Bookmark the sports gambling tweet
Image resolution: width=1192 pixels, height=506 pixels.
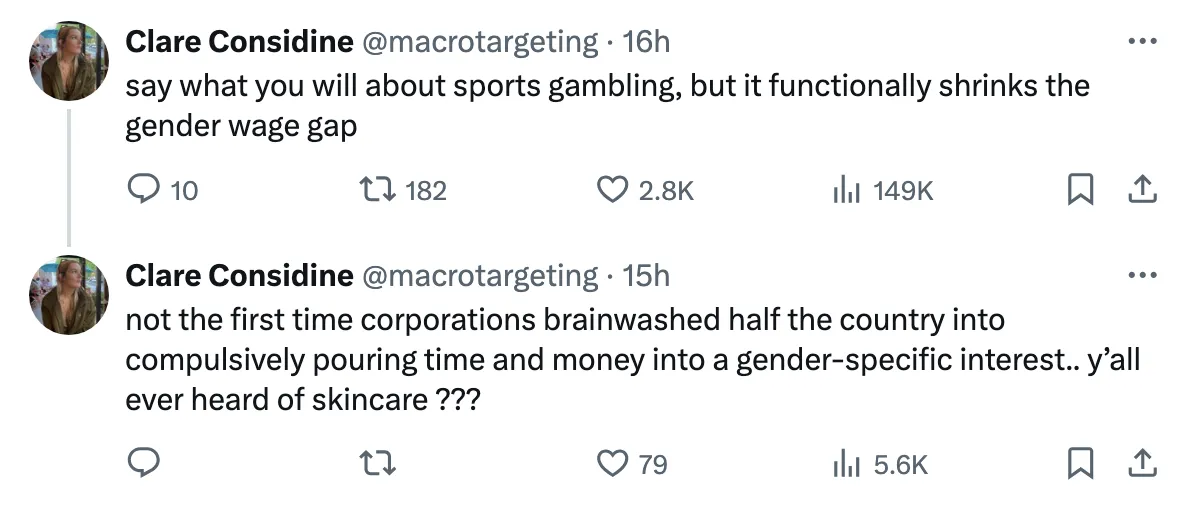pyautogui.click(x=1079, y=190)
